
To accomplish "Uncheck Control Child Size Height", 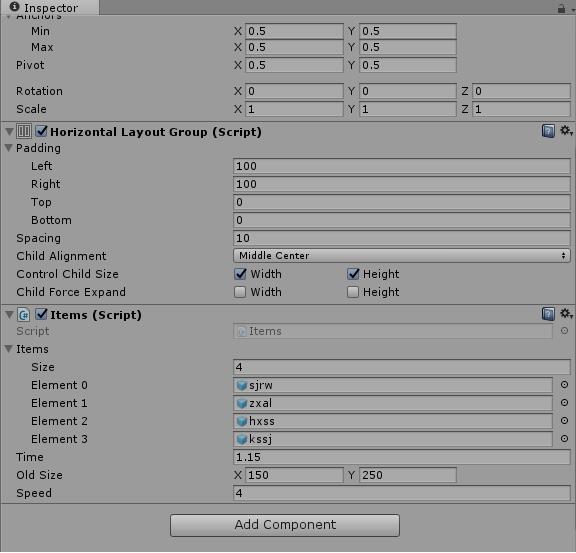I will coord(353,274).
